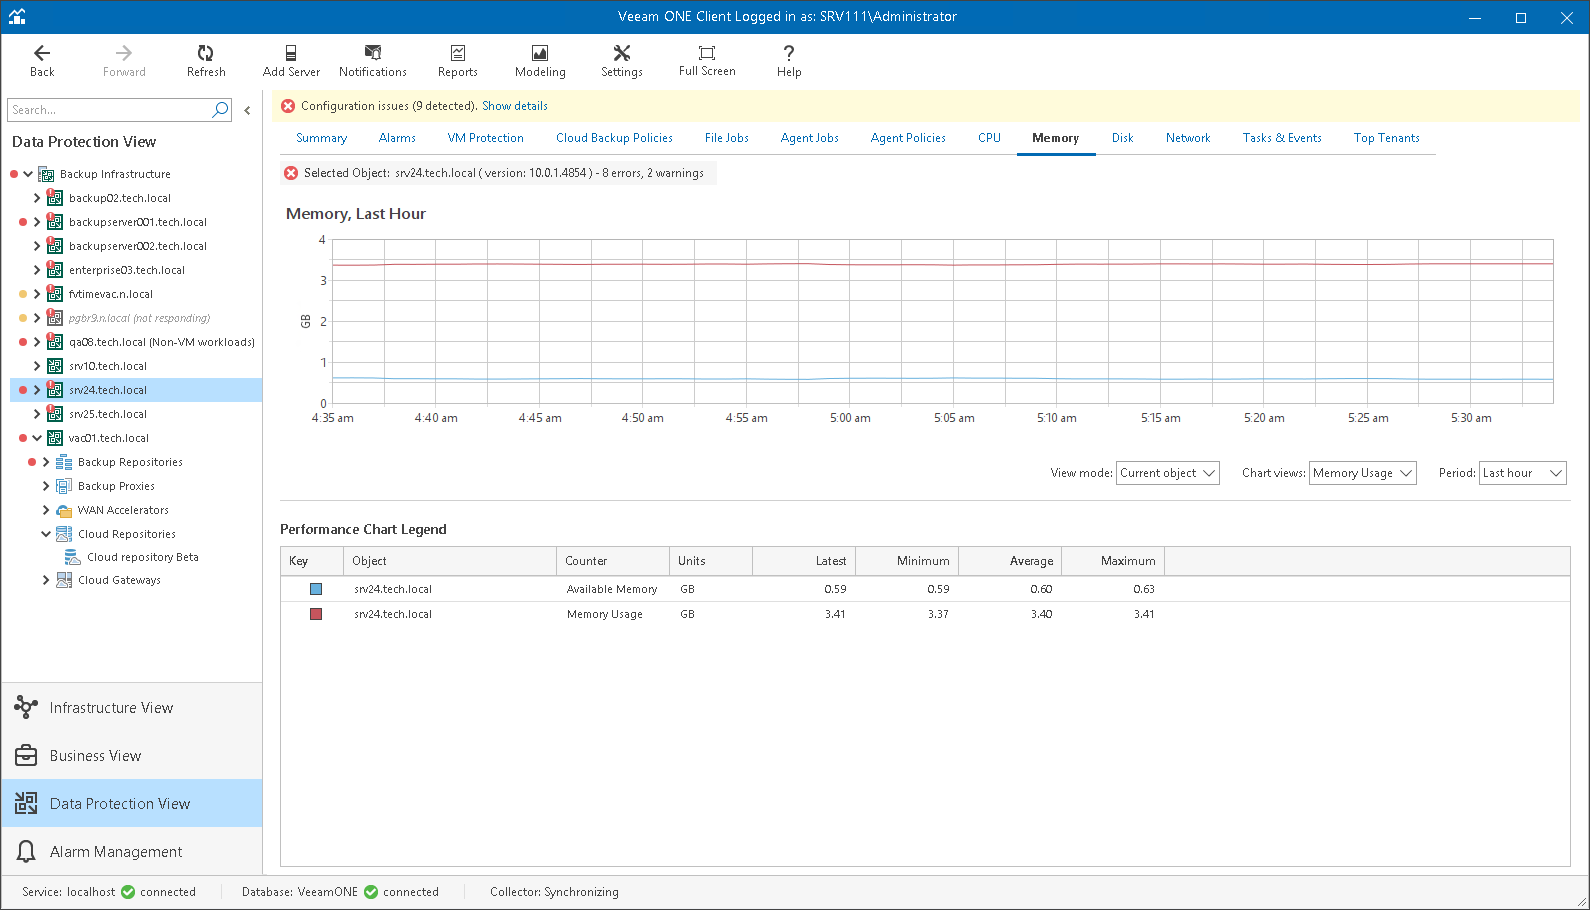Click the Cloud Gateways icon in tree
This screenshot has height=910, width=1590.
point(64,580)
